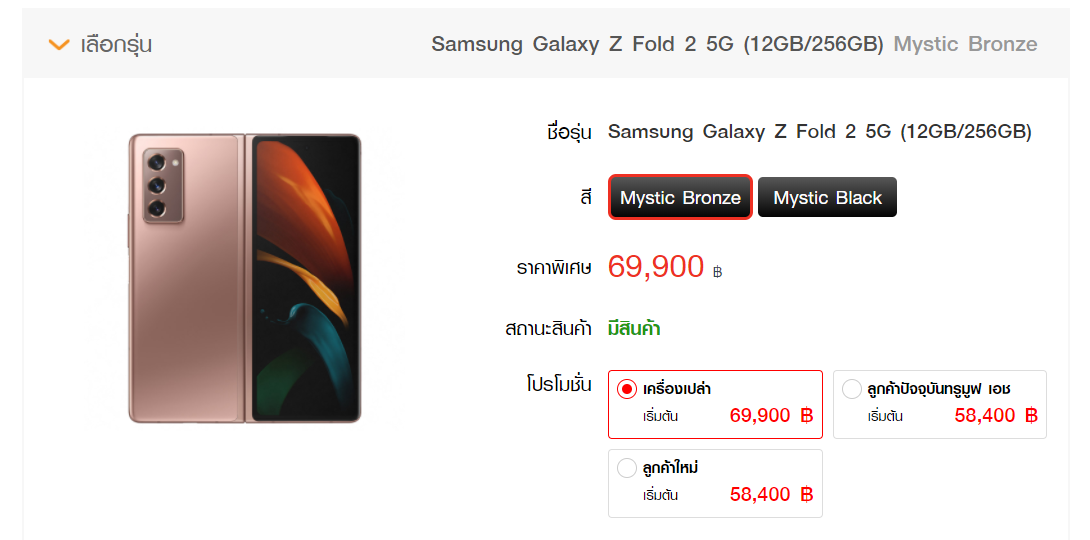Select the ลูกค้าปัจจุบันทรูมูฟ เอช radio button
This screenshot has width=1090, height=540.
(x=852, y=389)
